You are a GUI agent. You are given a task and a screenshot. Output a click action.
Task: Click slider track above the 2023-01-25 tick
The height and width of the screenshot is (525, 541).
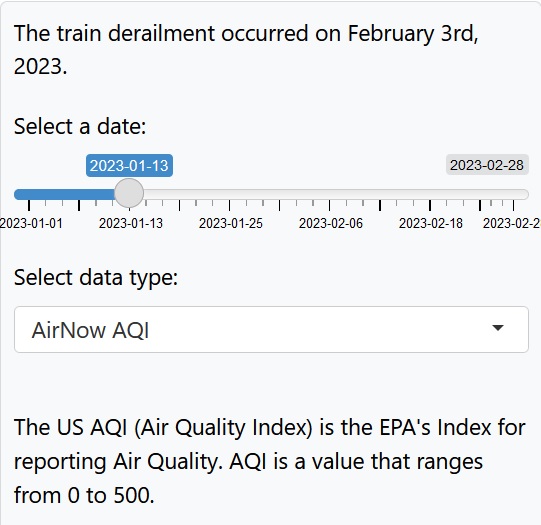point(229,194)
